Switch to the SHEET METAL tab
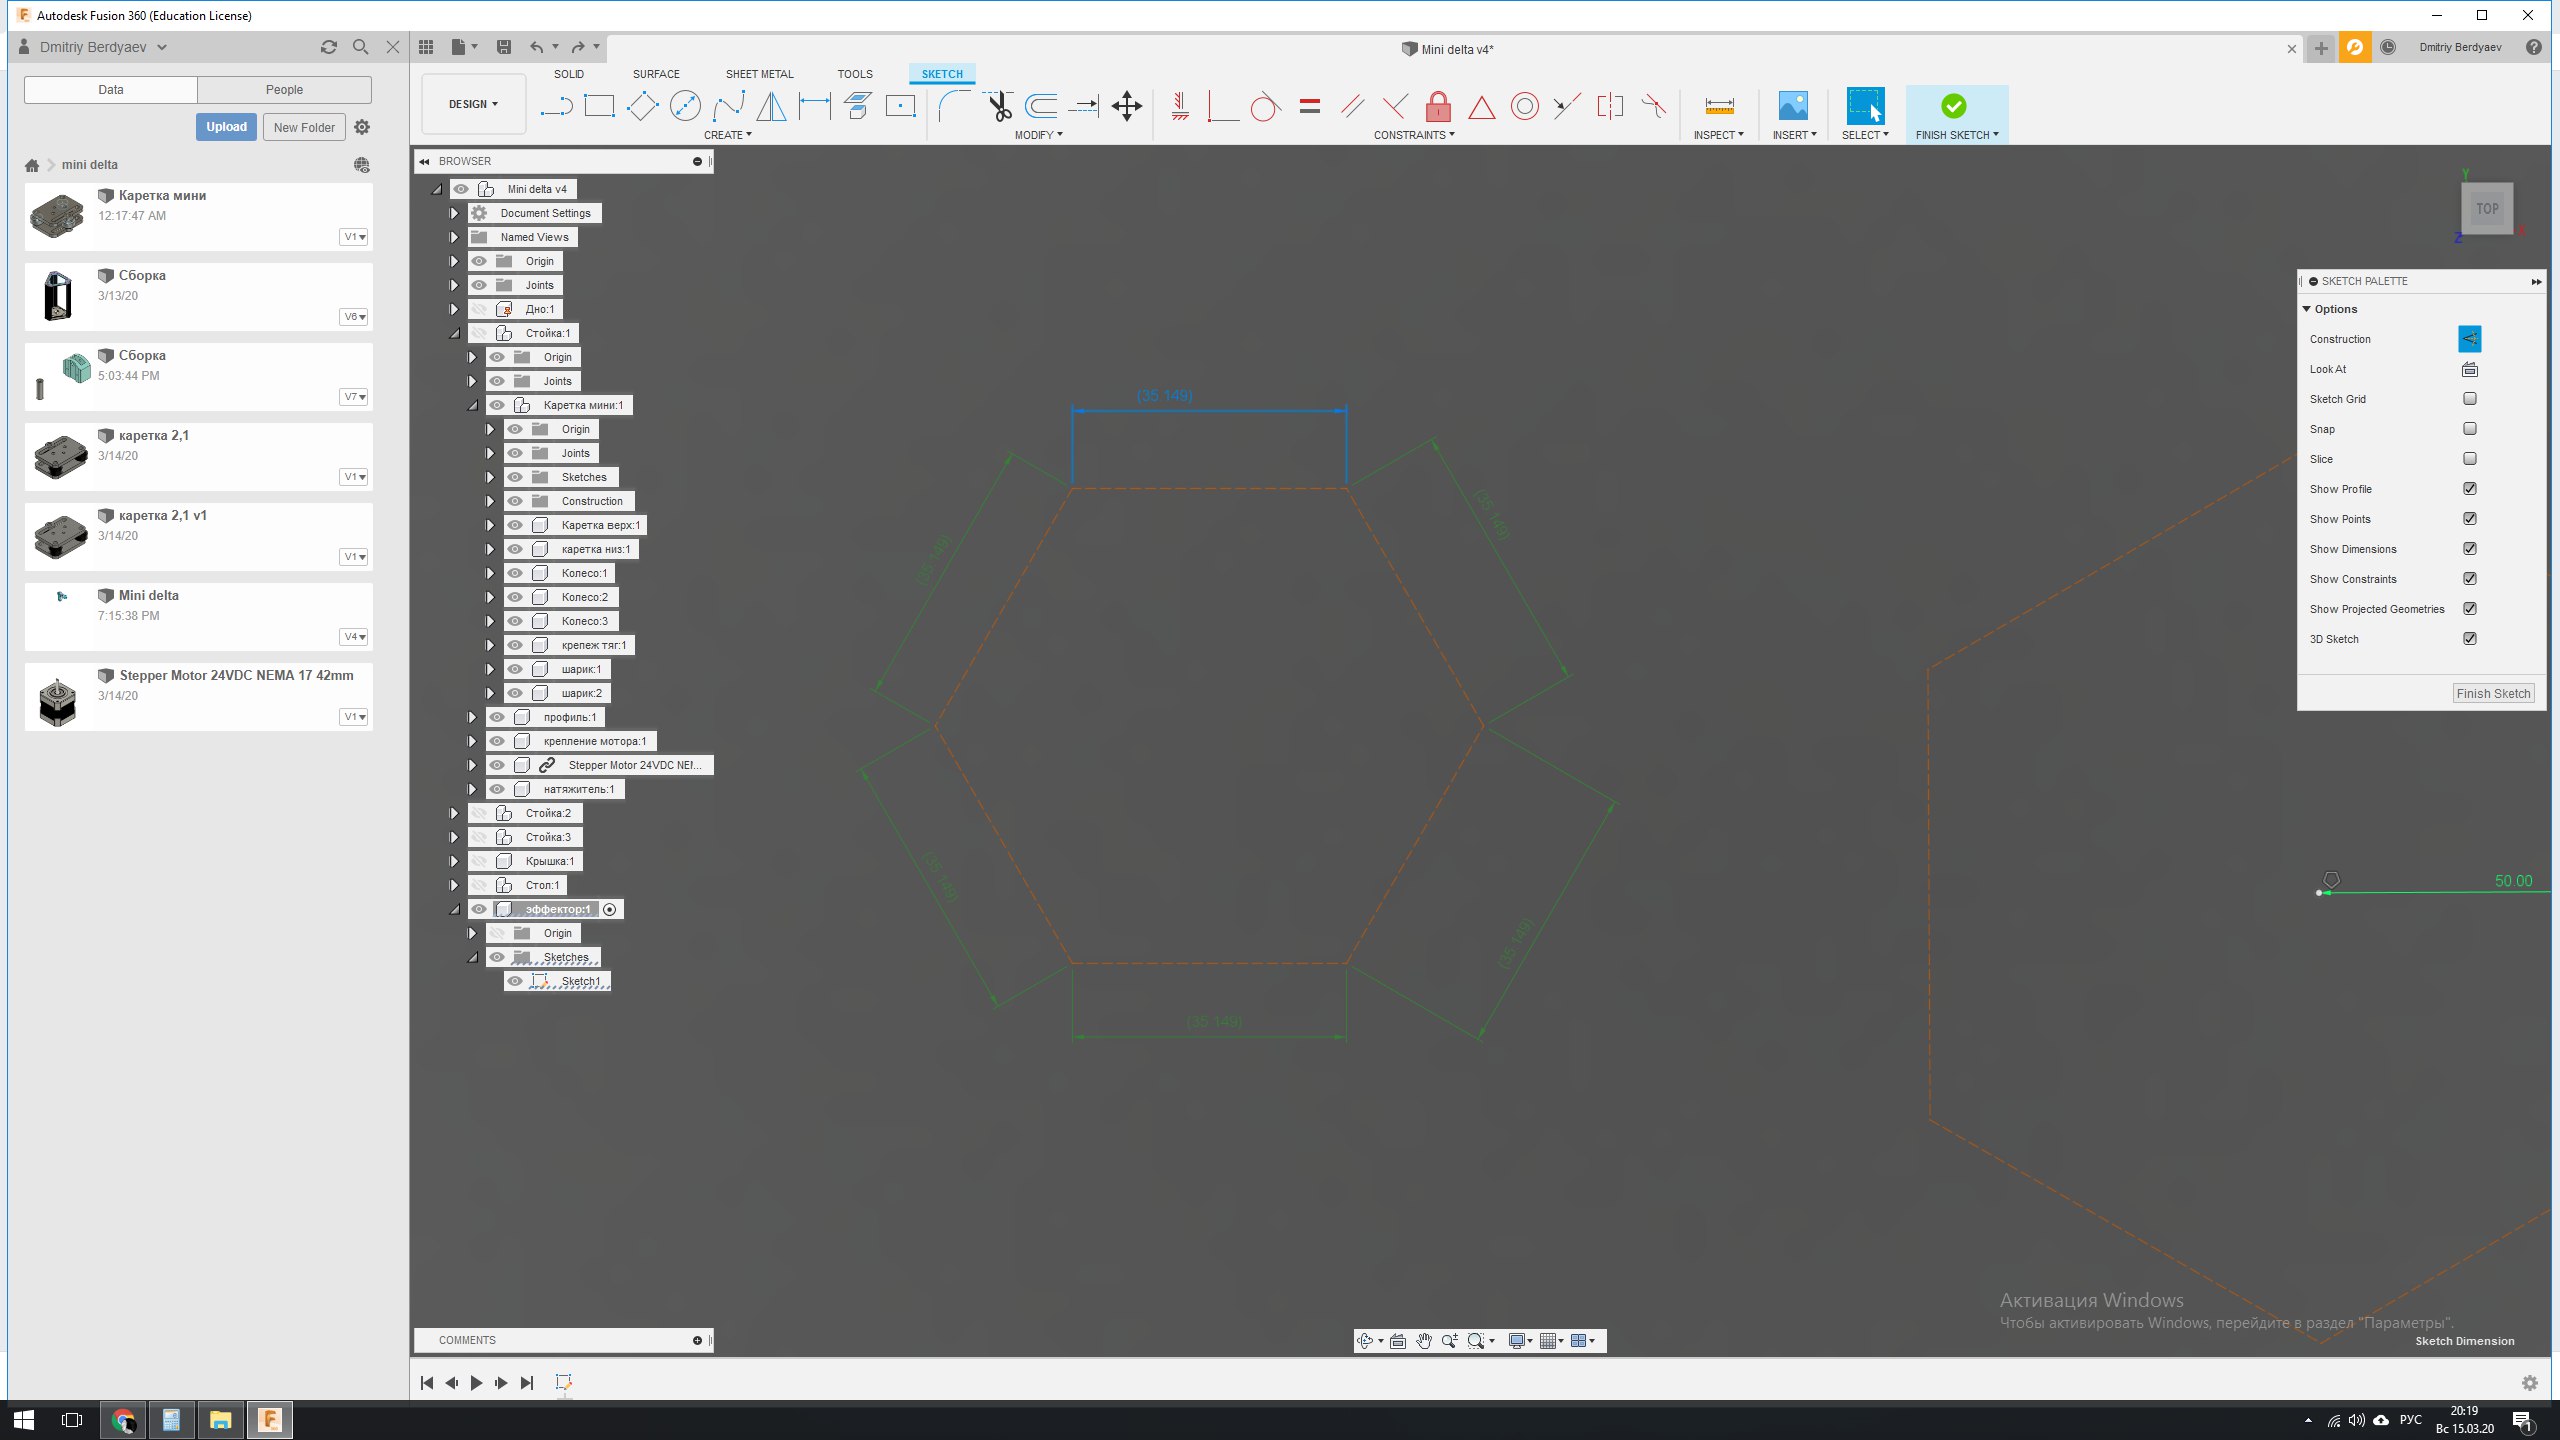 pos(760,74)
